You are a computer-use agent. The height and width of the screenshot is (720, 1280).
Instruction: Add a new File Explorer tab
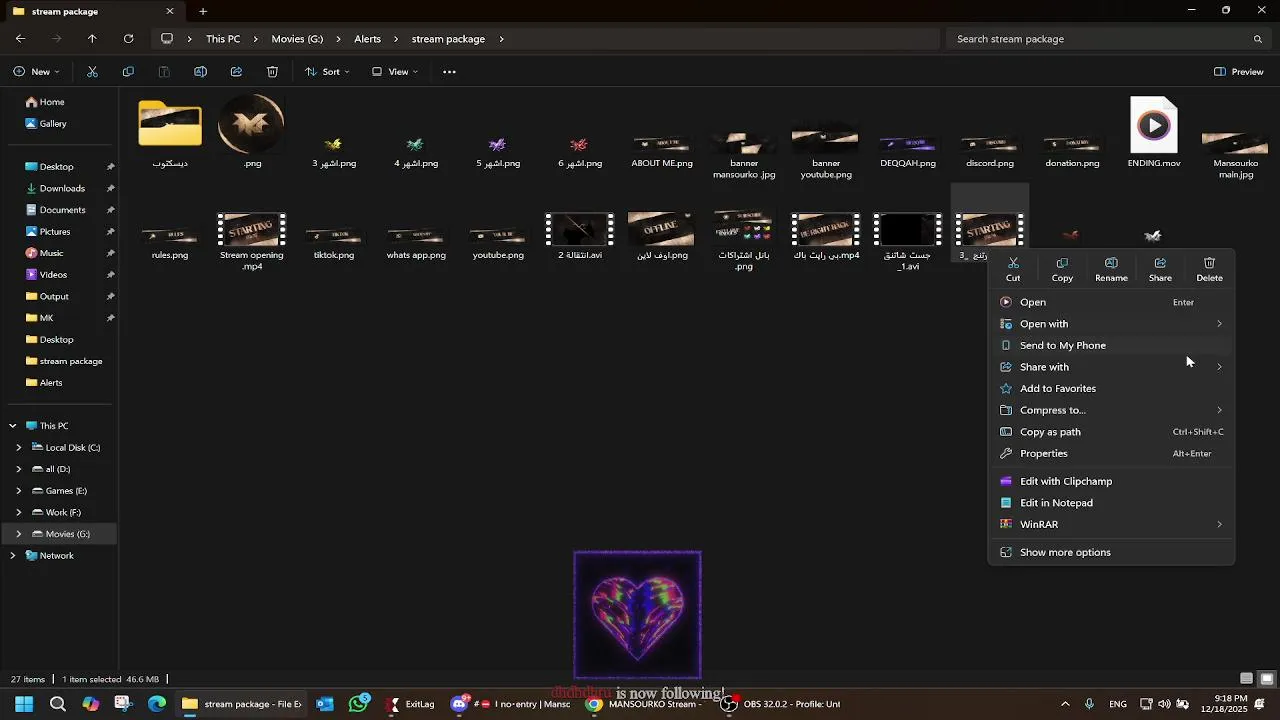pyautogui.click(x=203, y=12)
